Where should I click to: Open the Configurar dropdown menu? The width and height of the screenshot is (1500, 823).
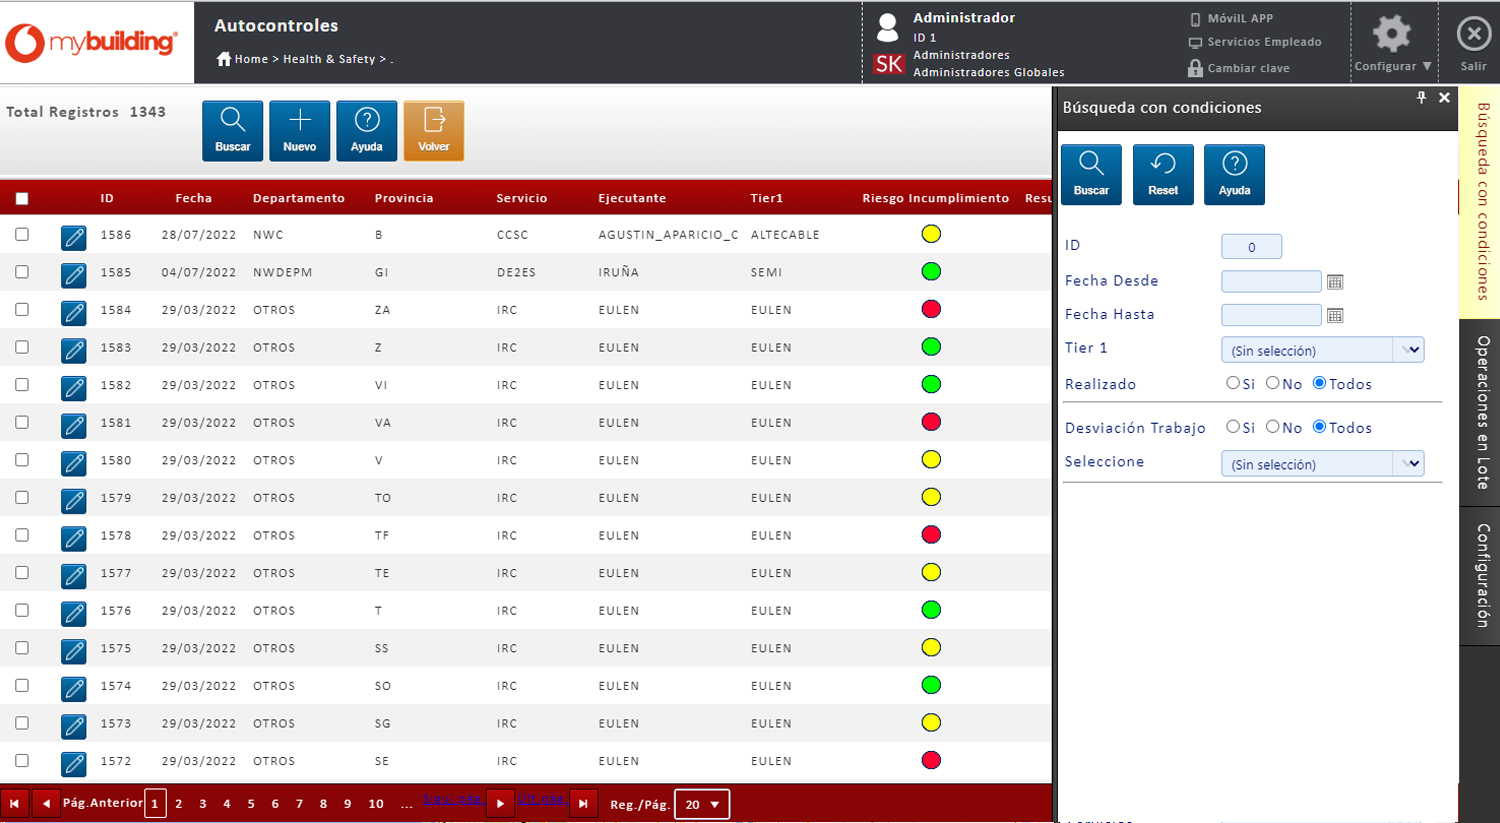1392,66
